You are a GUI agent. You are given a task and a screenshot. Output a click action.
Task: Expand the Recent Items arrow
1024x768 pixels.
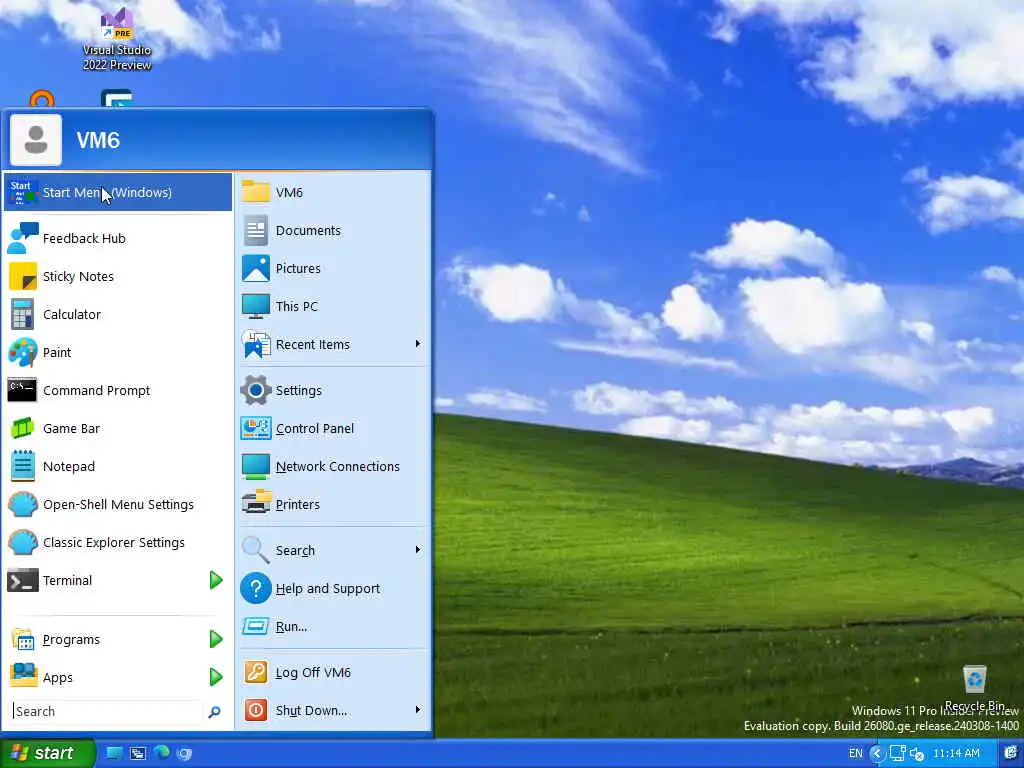click(418, 344)
